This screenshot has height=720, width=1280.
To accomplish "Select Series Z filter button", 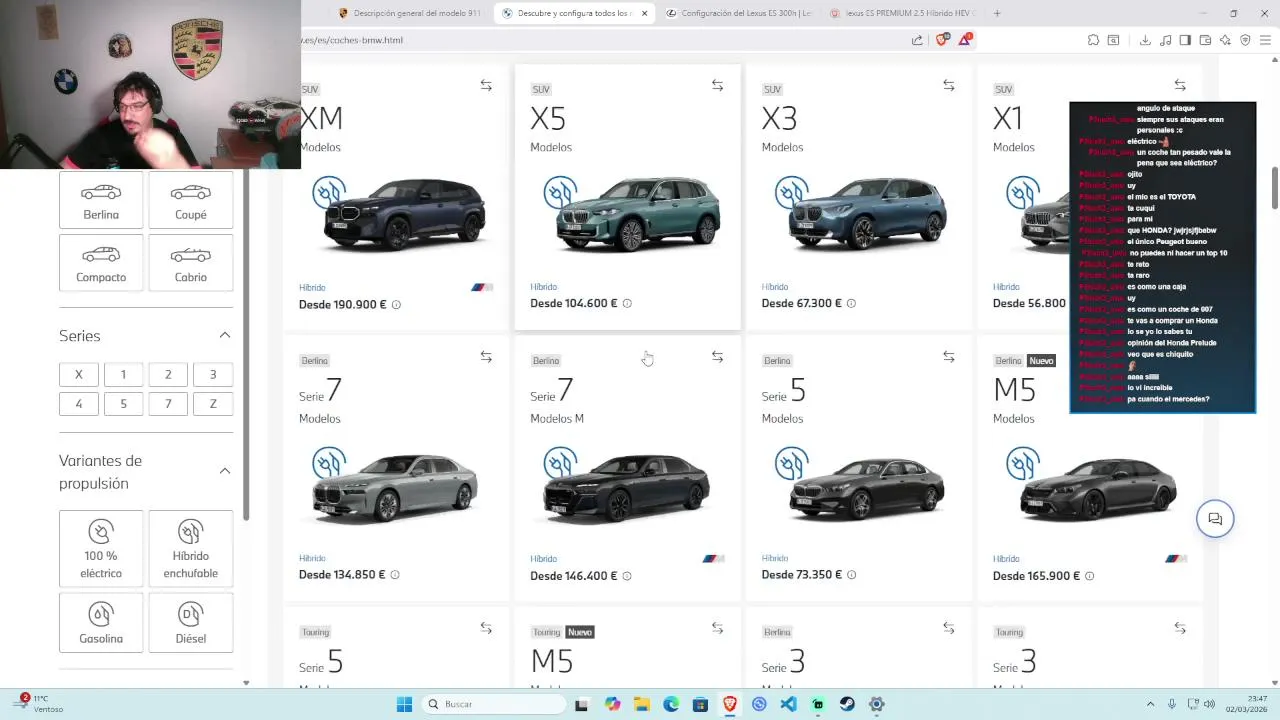I will coord(212,404).
